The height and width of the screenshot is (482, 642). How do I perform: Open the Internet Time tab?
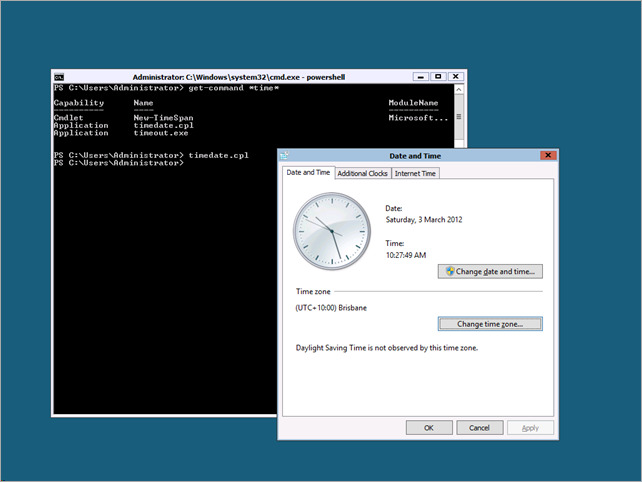415,173
